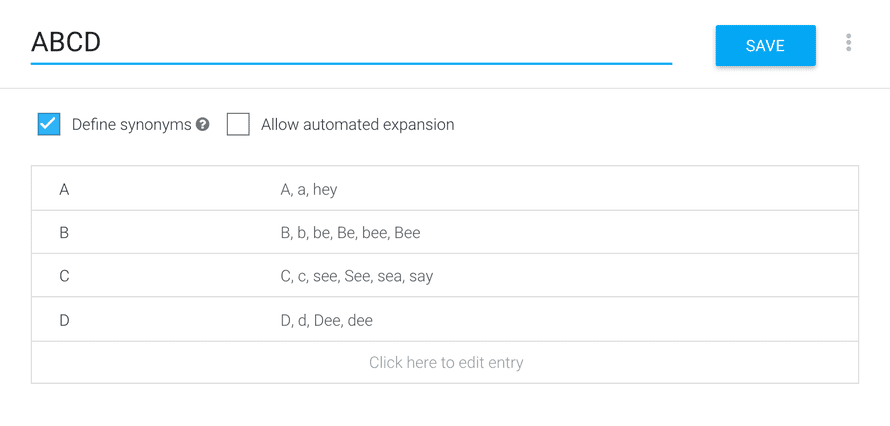Select reference value B in the table

pyautogui.click(x=64, y=233)
